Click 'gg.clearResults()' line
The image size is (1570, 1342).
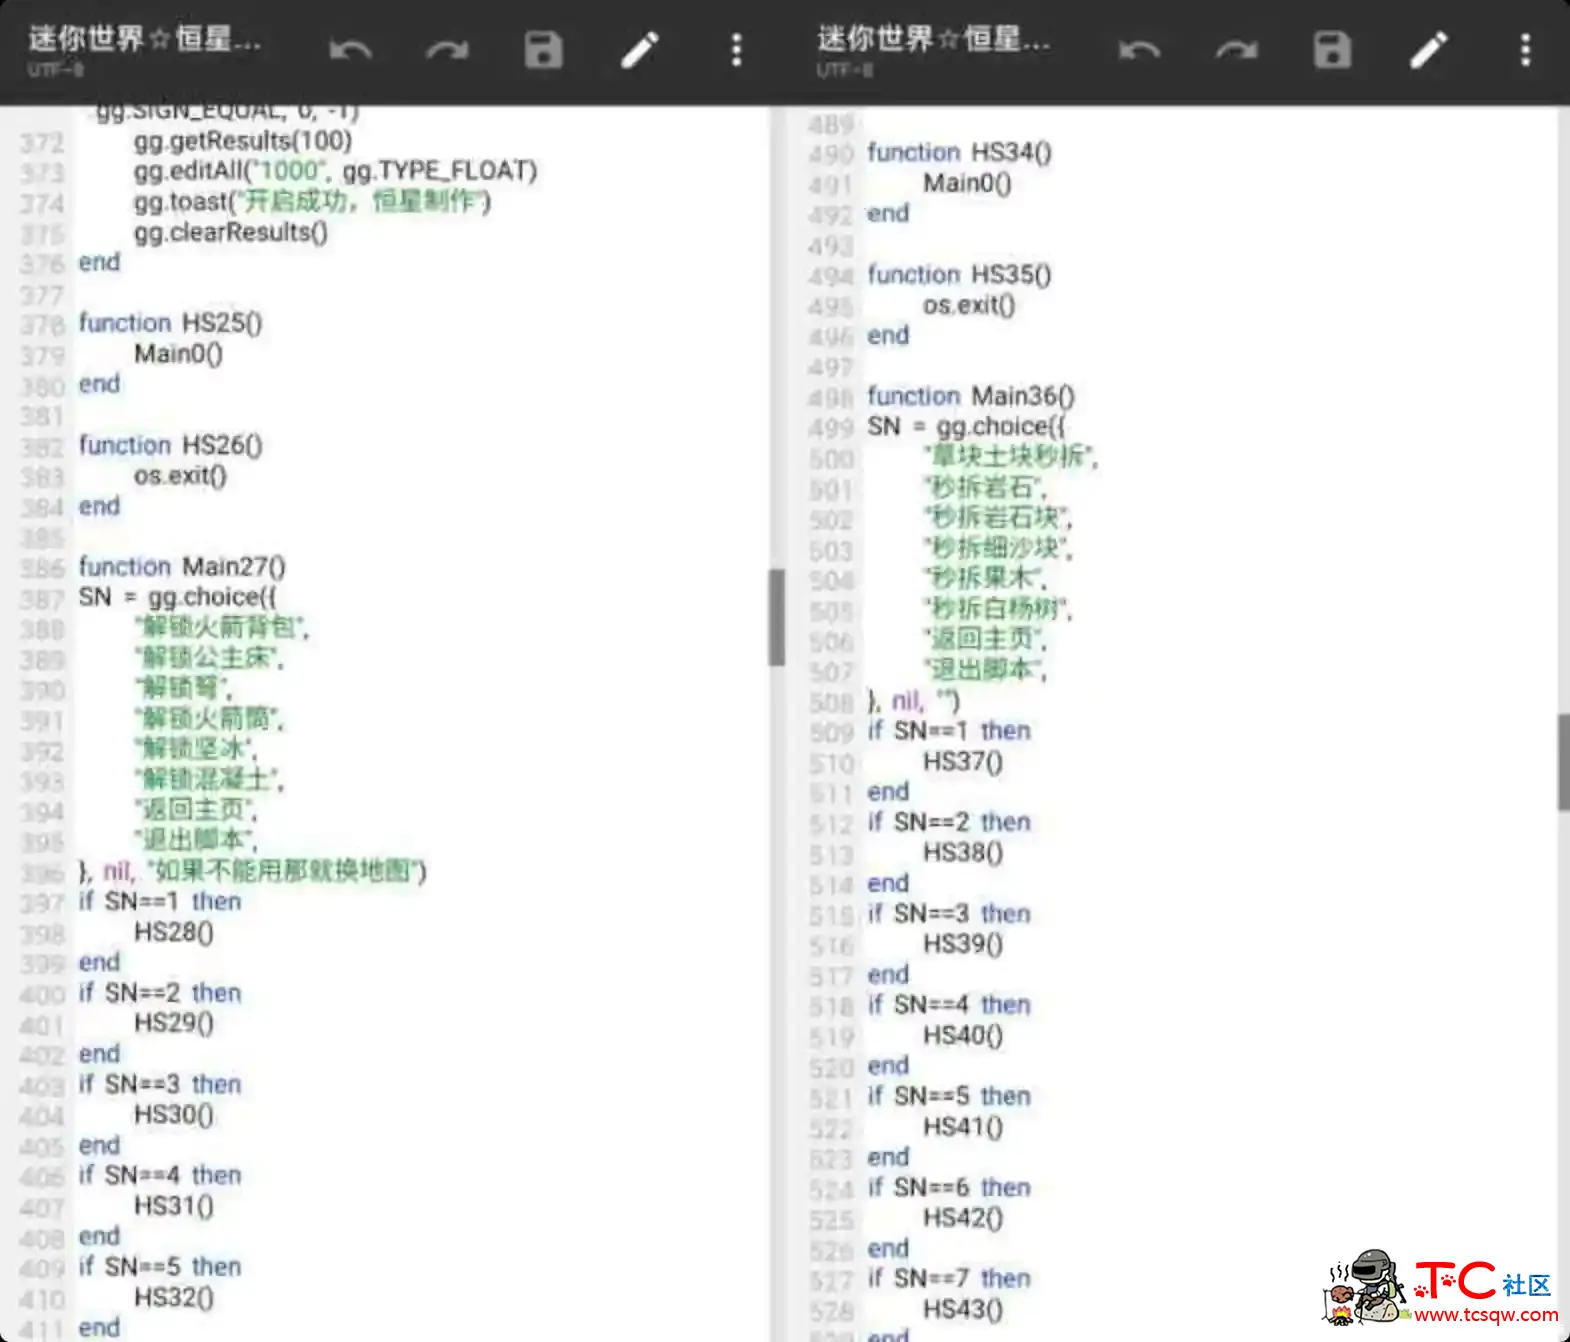click(x=231, y=232)
